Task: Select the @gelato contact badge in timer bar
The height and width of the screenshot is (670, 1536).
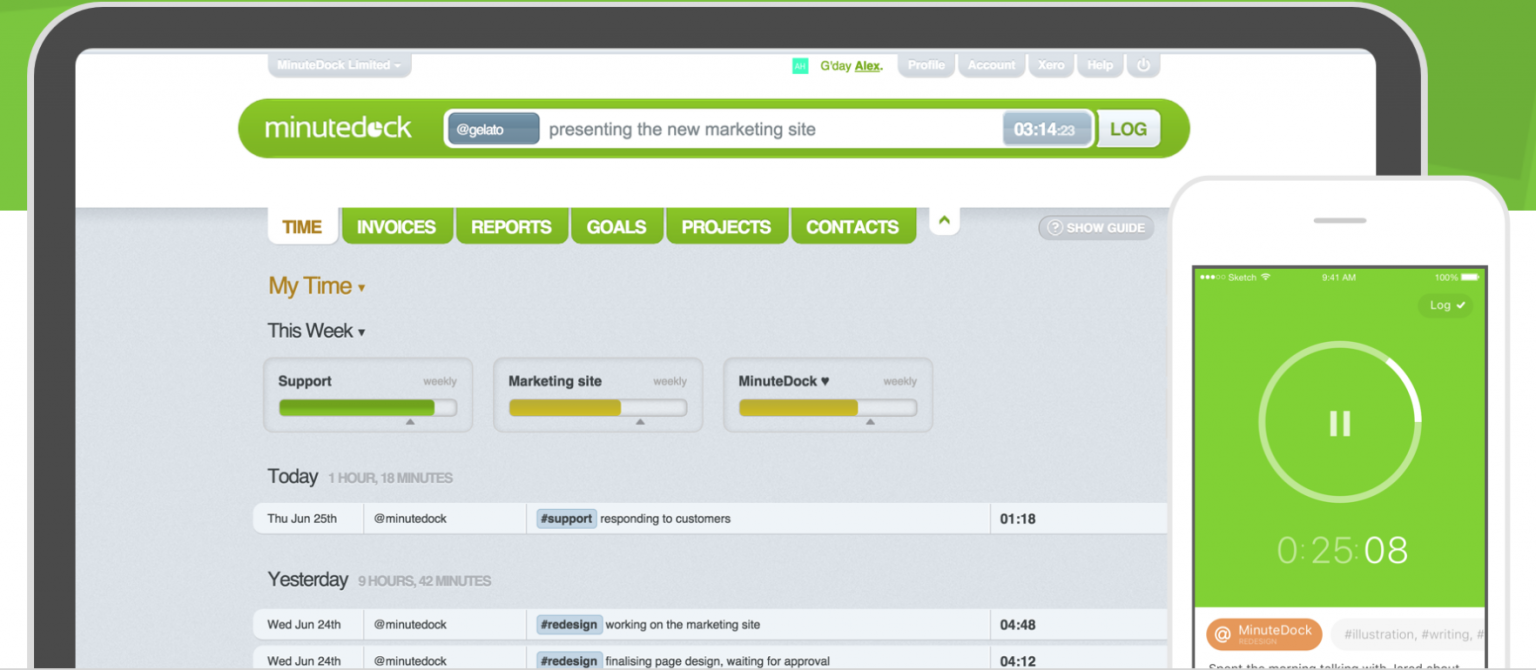Action: click(x=492, y=128)
